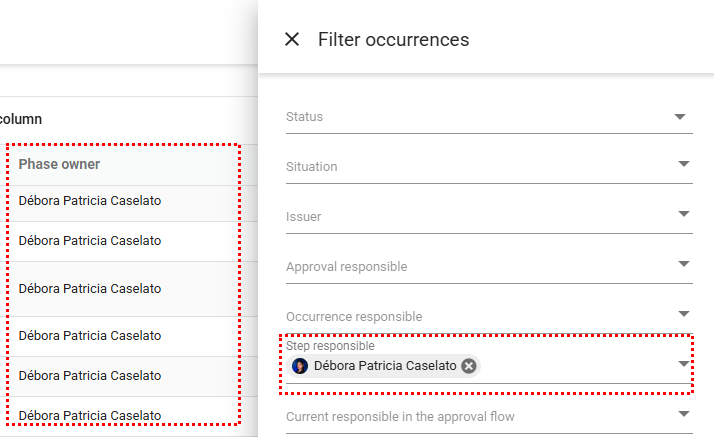The image size is (714, 437).
Task: Open Current responsible in approval flow dropdown
Action: point(682,414)
